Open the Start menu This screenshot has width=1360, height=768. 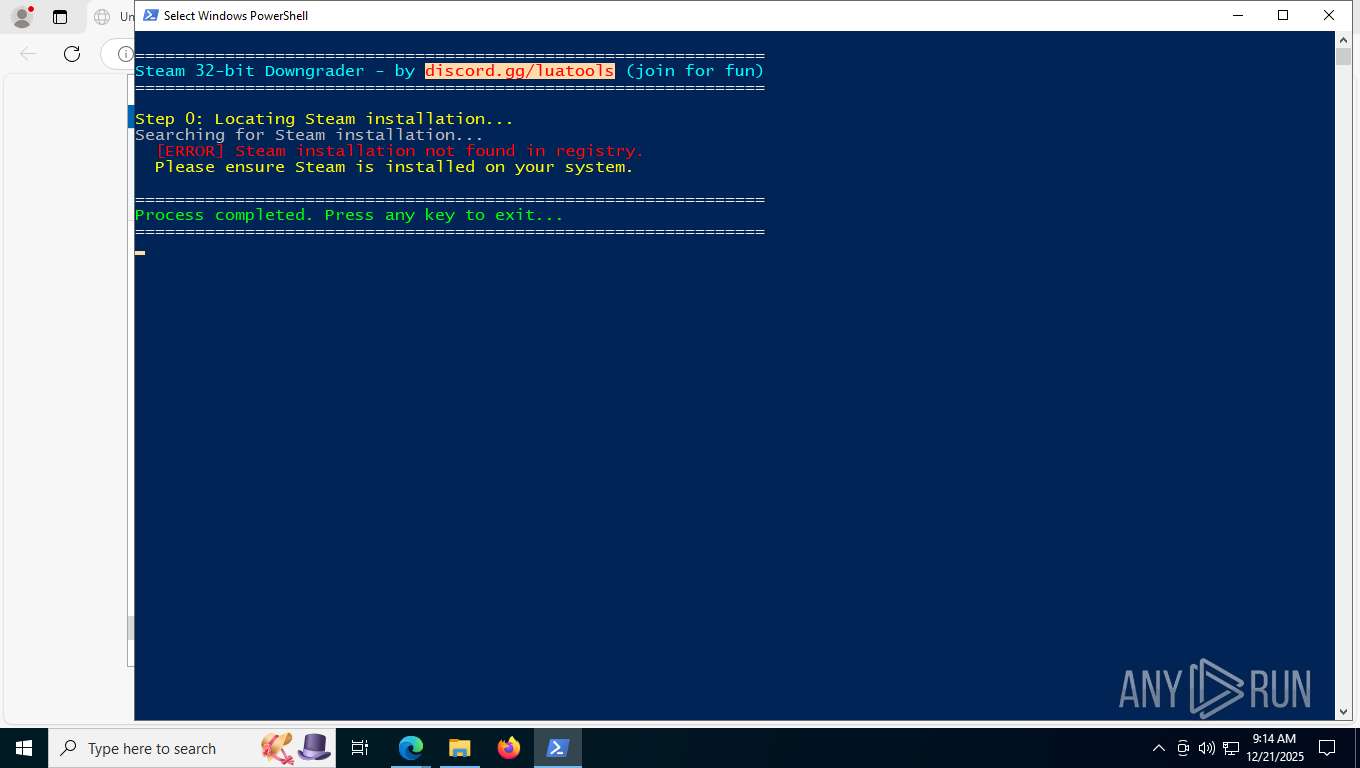click(24, 748)
